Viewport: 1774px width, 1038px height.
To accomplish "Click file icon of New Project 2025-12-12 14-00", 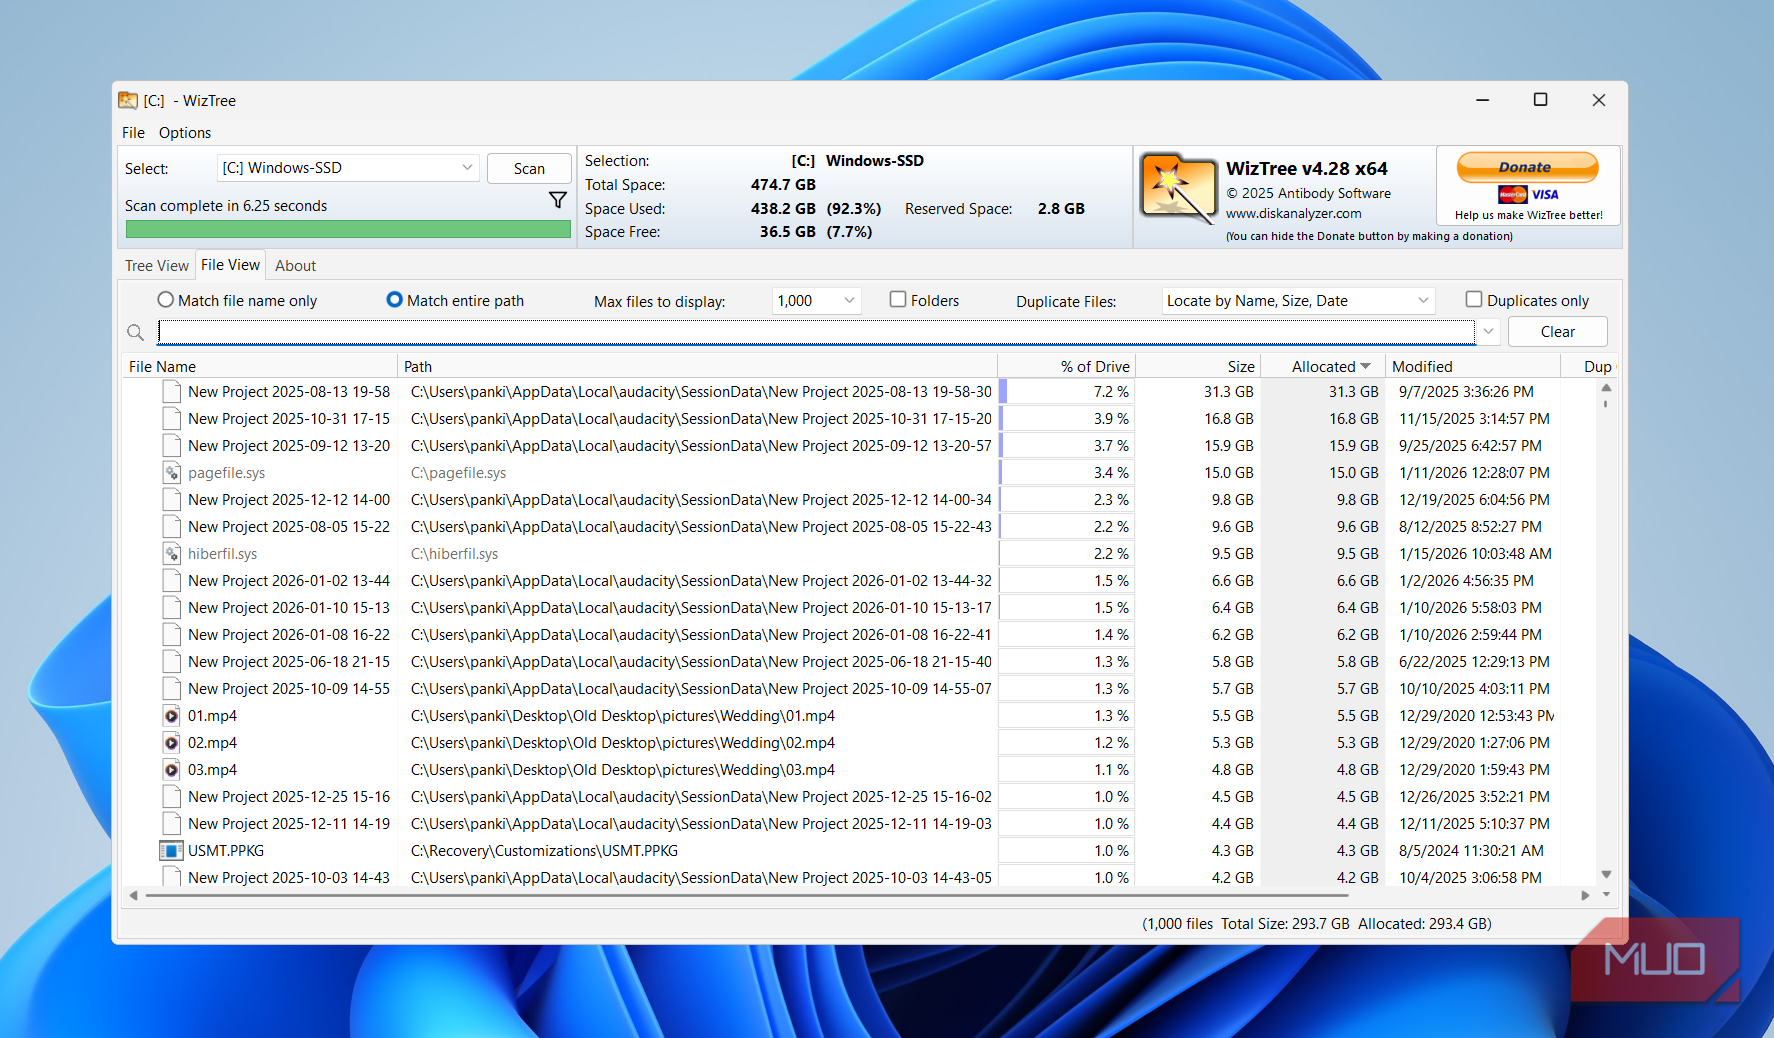I will coord(172,500).
